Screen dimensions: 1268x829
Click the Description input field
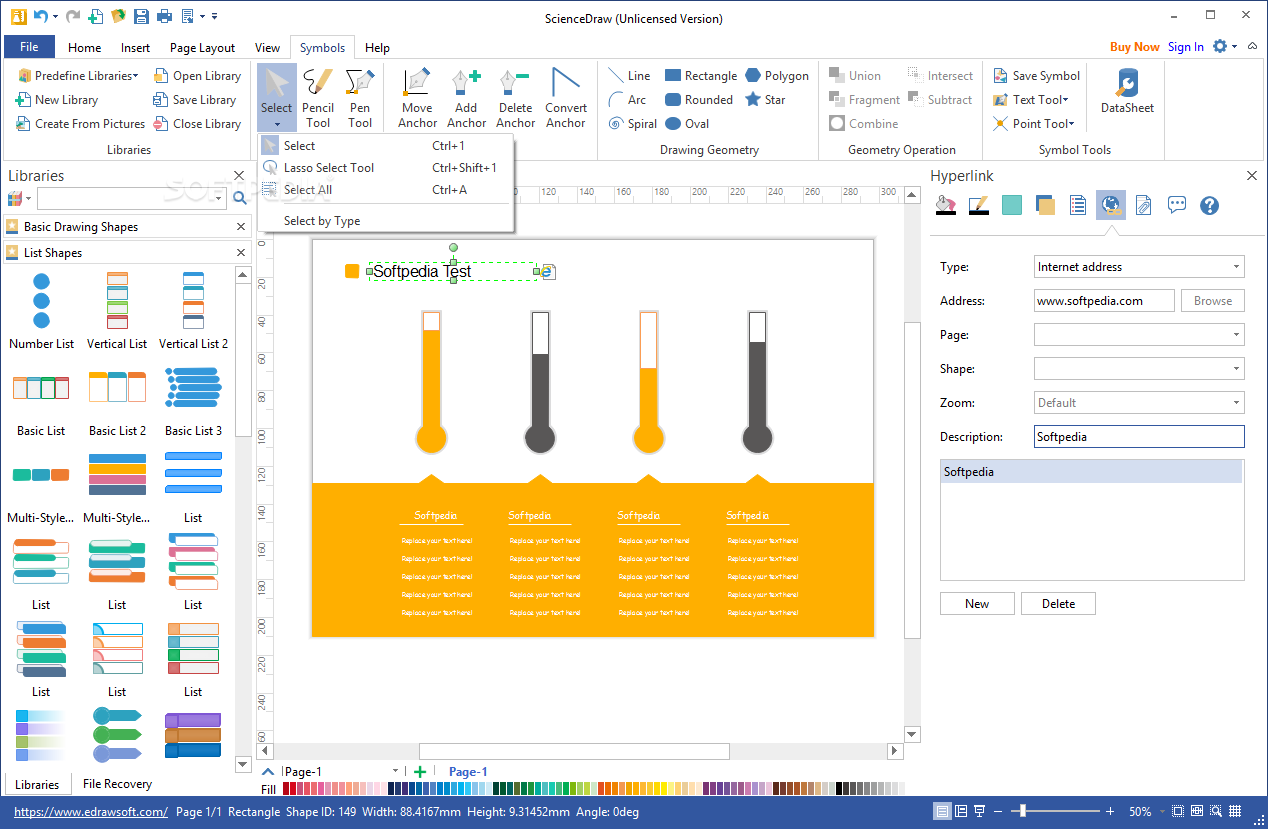[1139, 437]
